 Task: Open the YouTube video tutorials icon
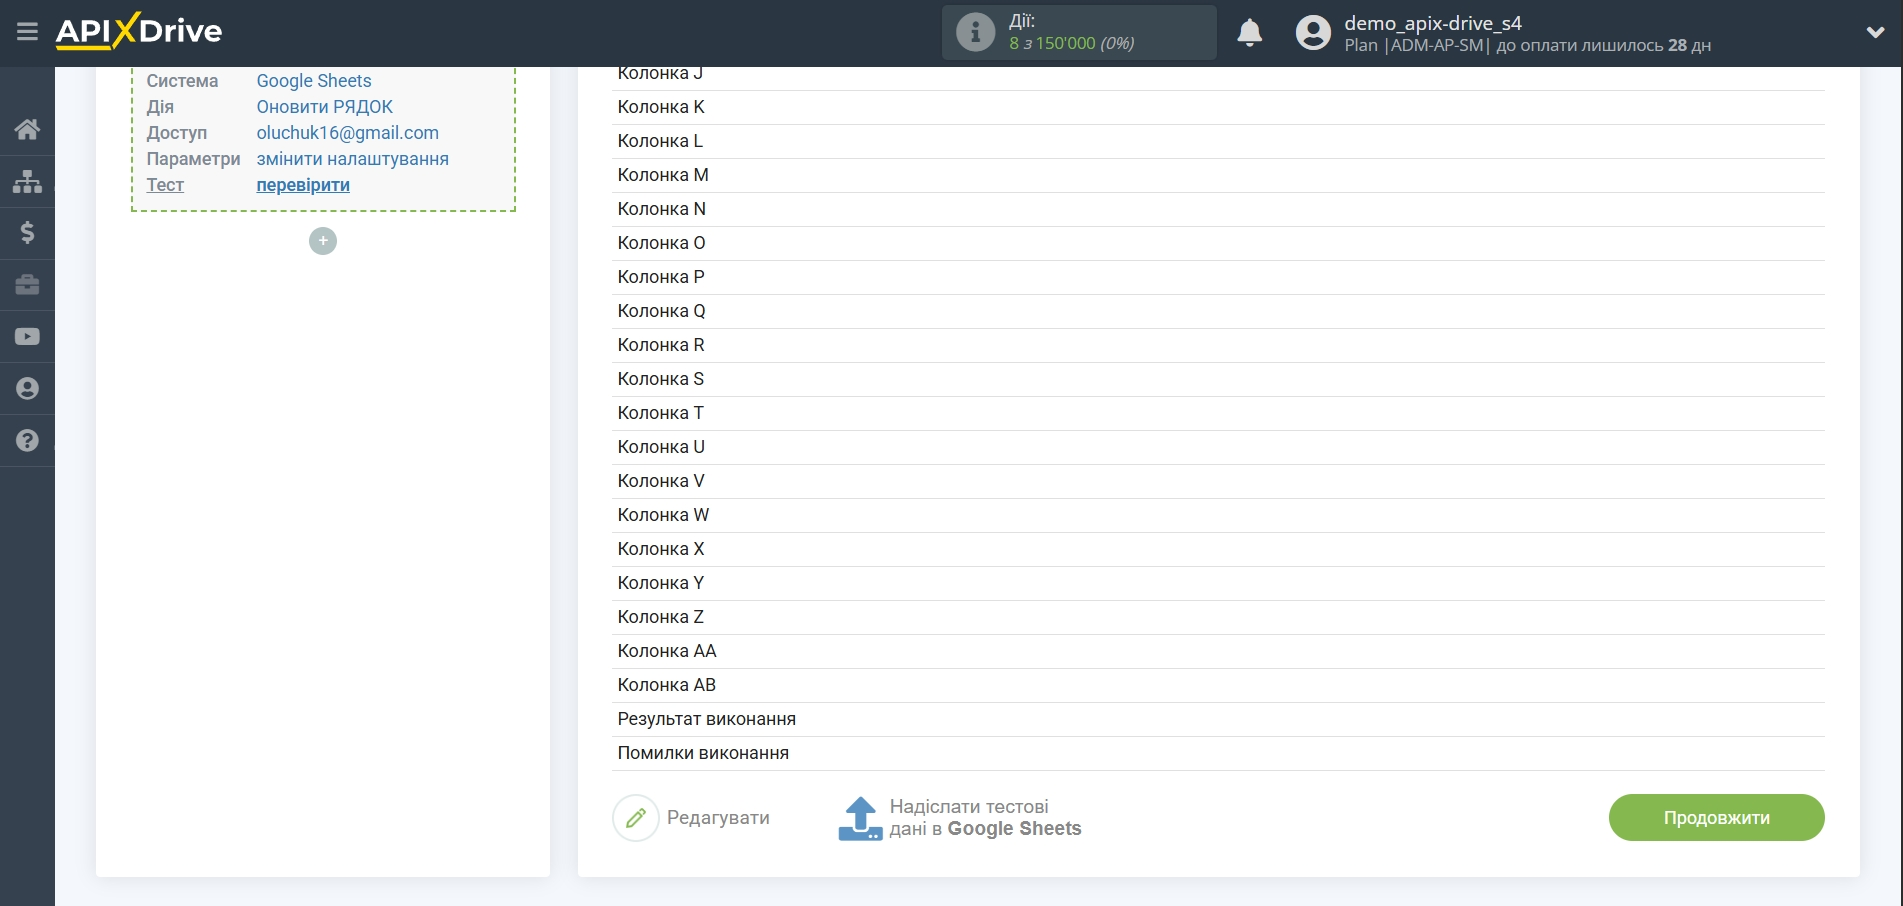point(27,337)
